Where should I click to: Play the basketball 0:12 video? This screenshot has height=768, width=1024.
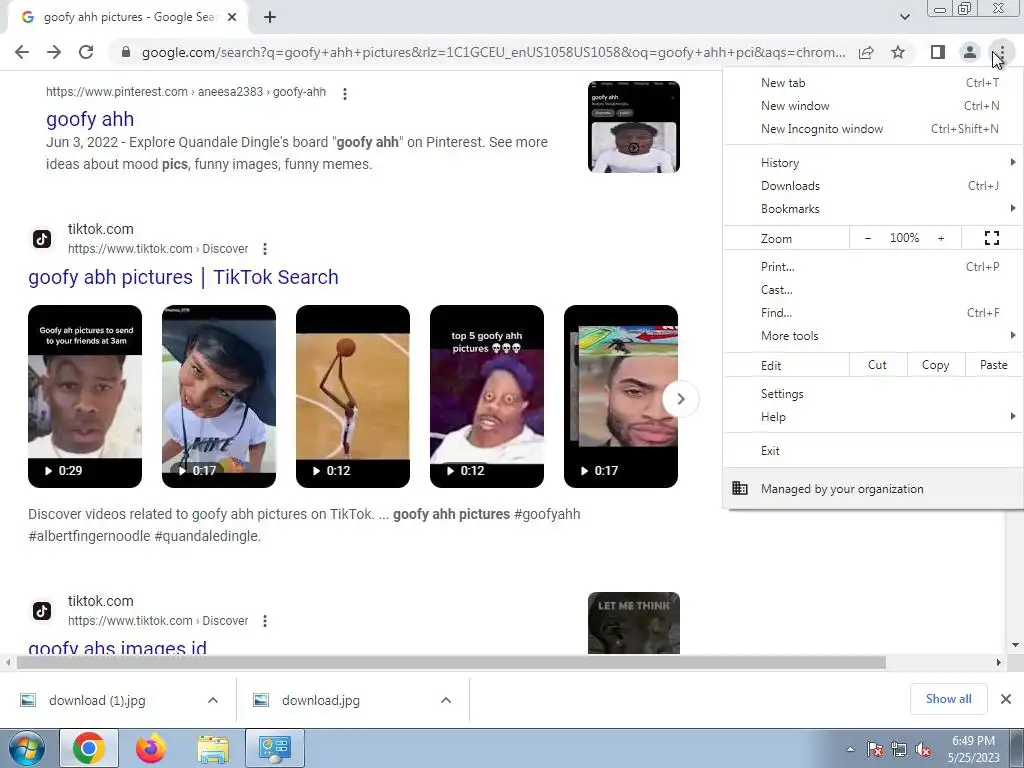tap(353, 396)
